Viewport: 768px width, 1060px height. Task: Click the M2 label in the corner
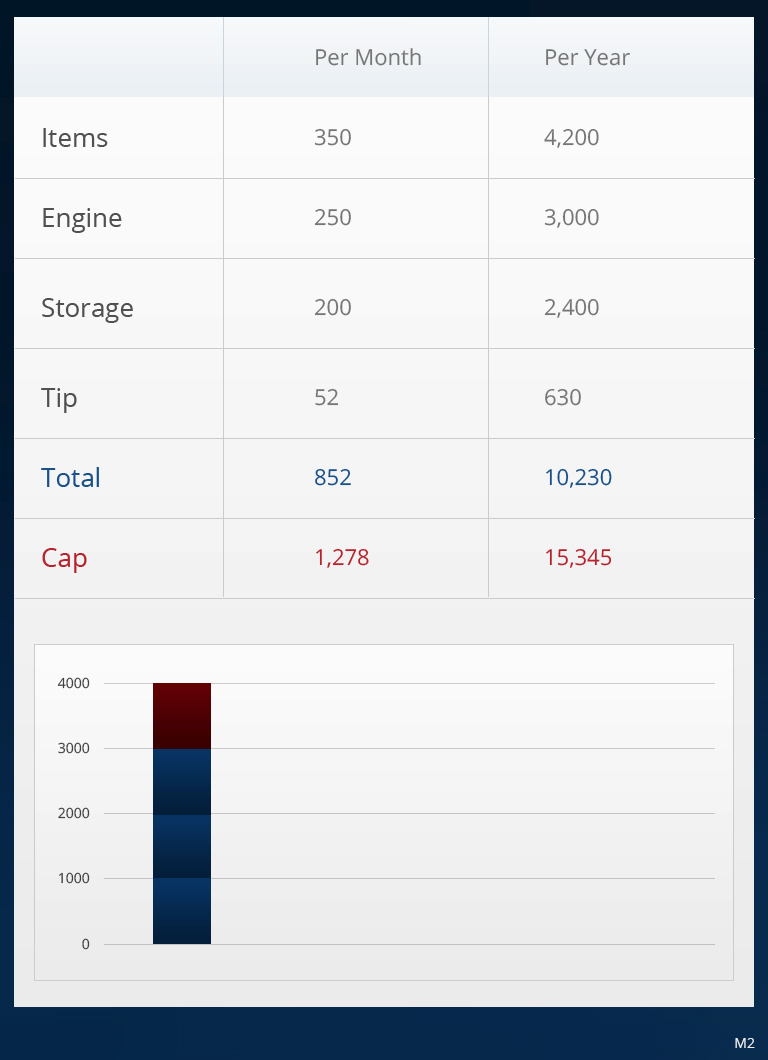coord(744,1043)
